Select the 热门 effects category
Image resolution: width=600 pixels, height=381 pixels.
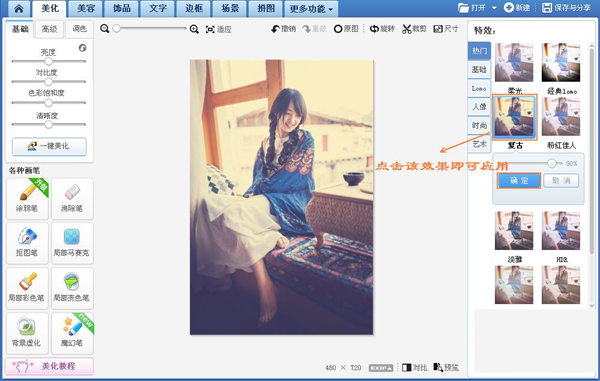(479, 51)
